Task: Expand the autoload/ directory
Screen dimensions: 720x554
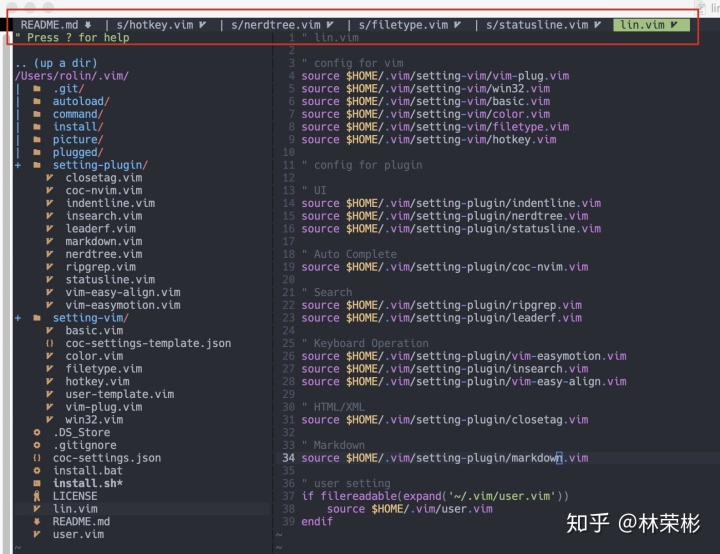Action: [81, 102]
